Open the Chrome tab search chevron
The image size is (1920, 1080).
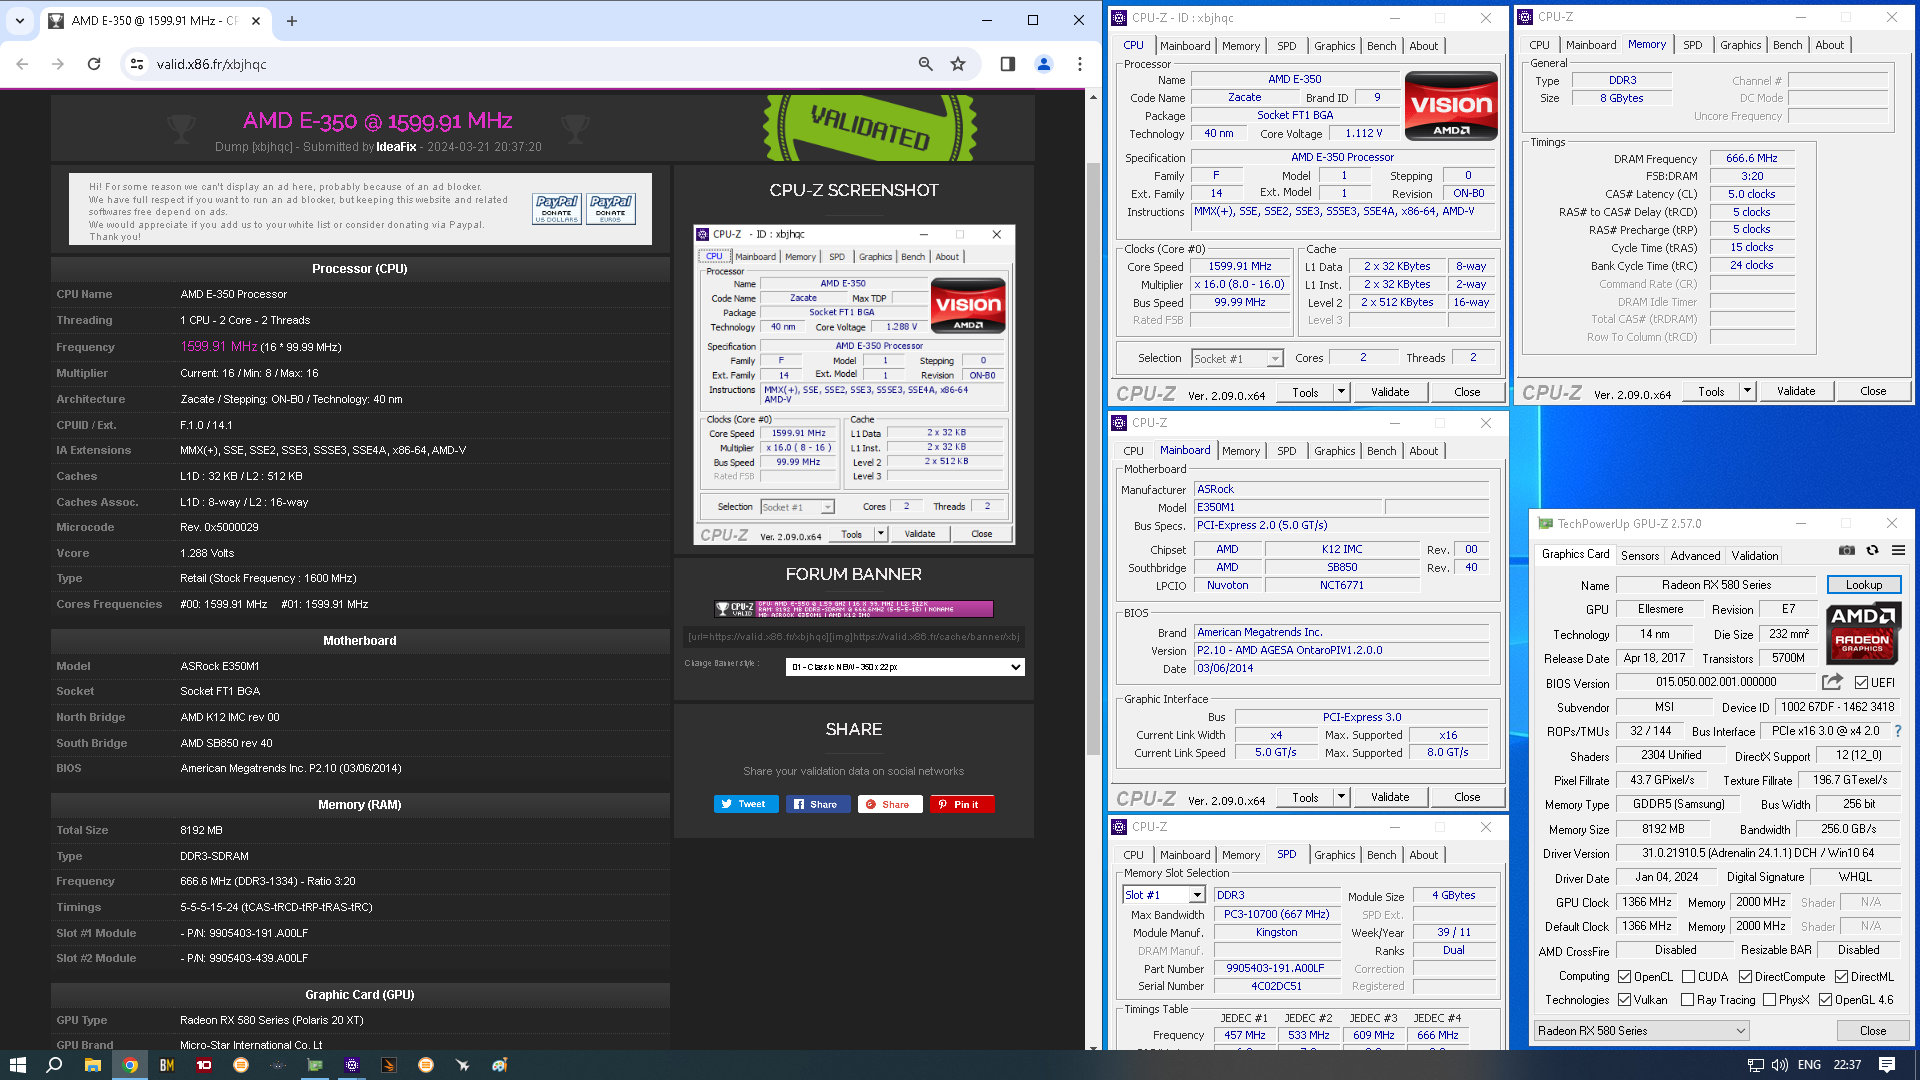(20, 20)
